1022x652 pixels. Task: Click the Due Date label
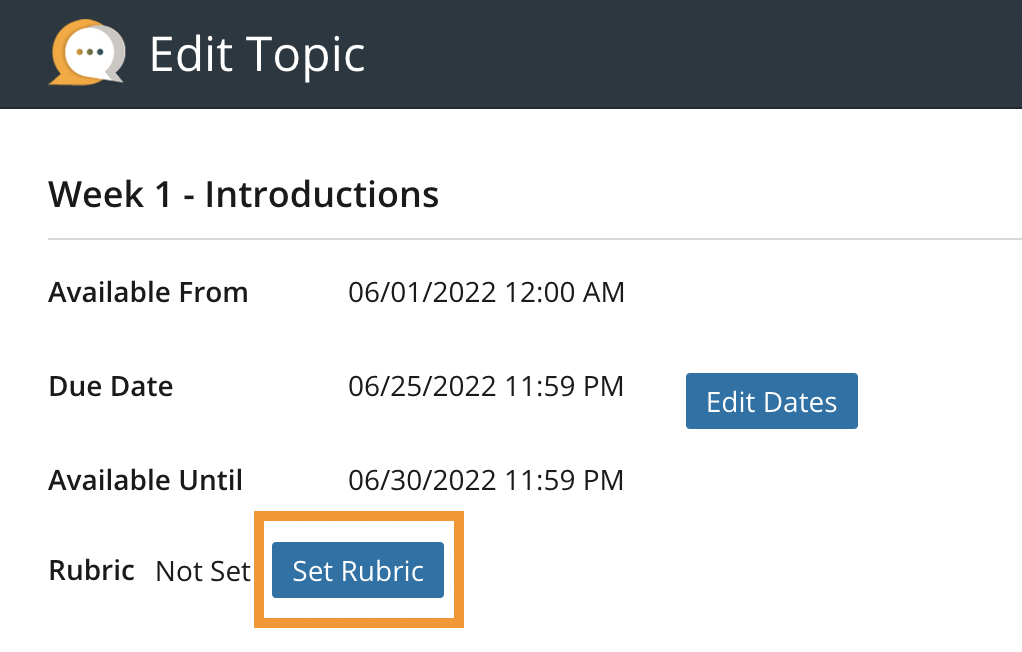pos(111,387)
